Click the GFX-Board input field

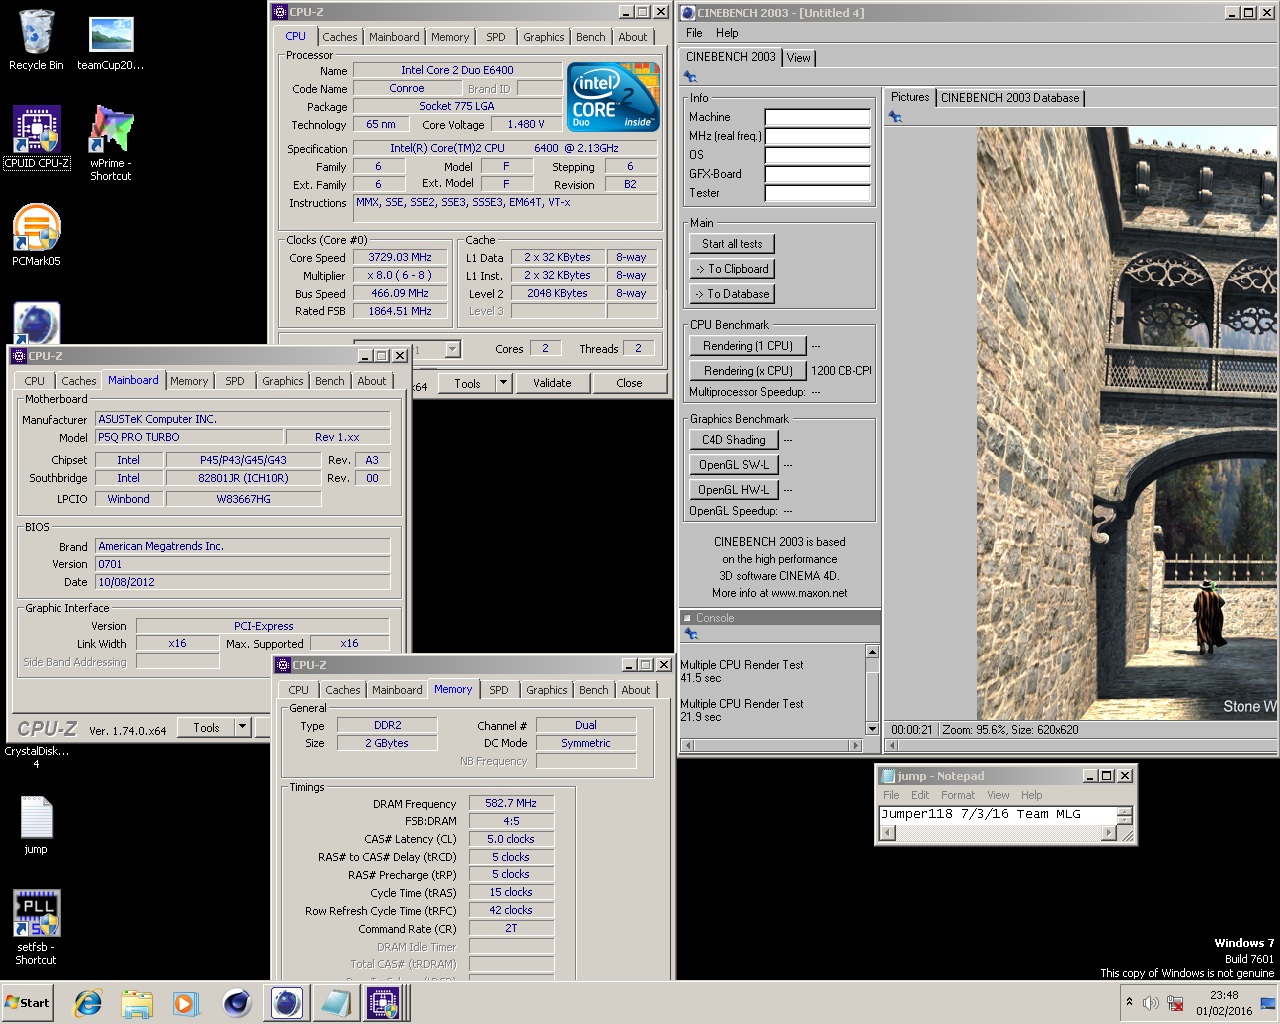pyautogui.click(x=817, y=174)
